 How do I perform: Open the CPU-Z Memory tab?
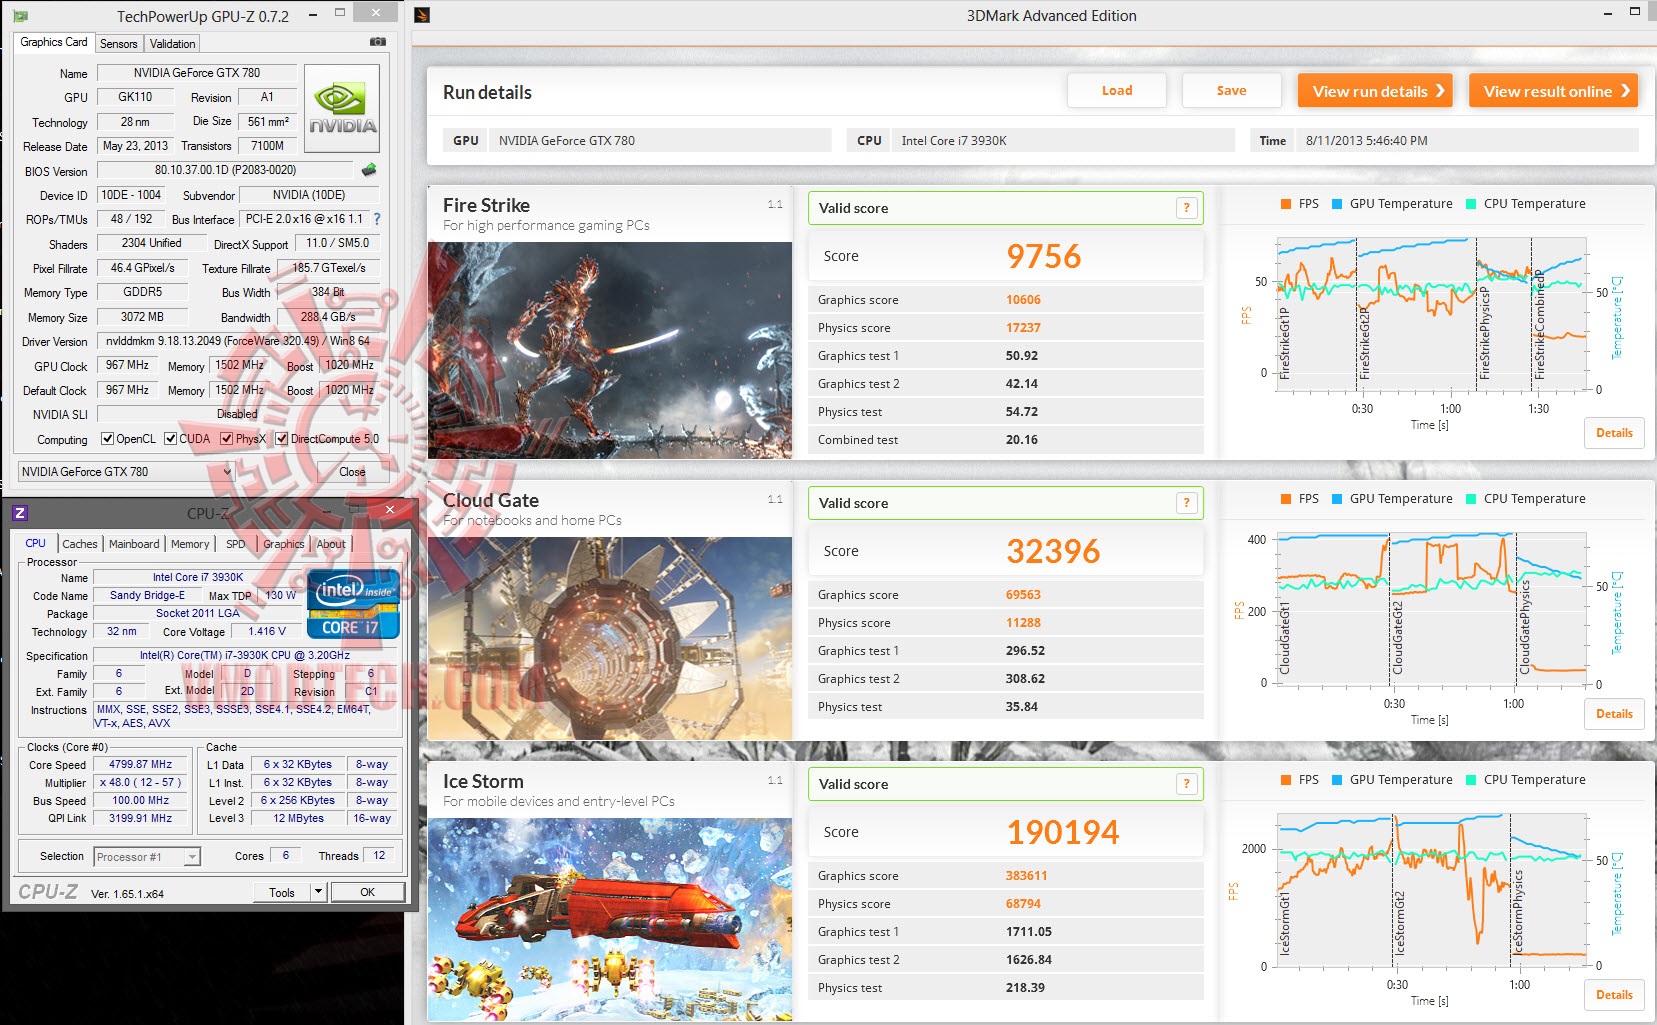pos(190,544)
